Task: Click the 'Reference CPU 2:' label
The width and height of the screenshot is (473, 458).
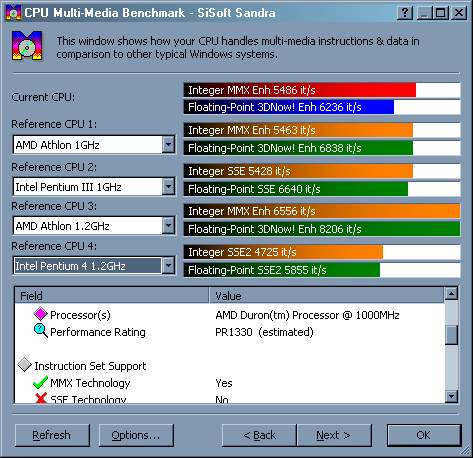Action: (x=54, y=167)
